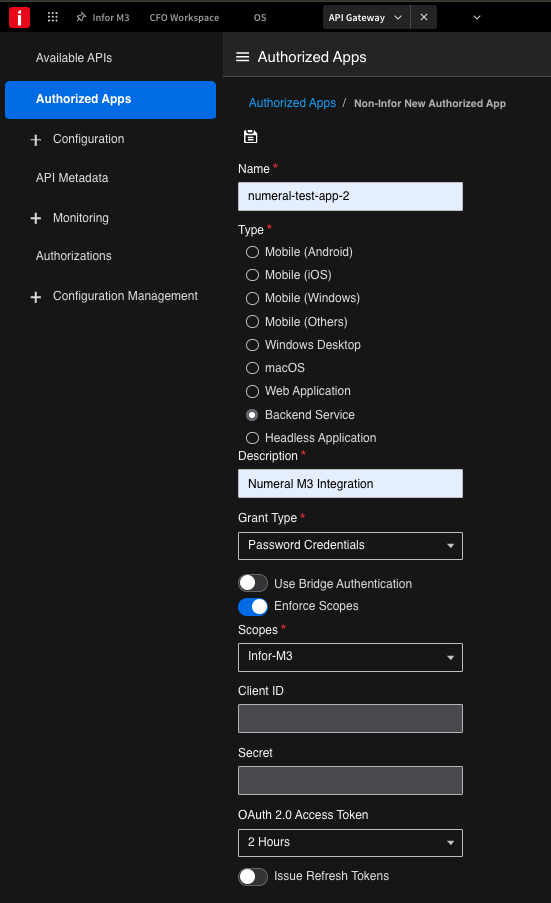Screen dimensions: 551x903
Task: Open the Infor M3 tab
Action: coord(111,17)
